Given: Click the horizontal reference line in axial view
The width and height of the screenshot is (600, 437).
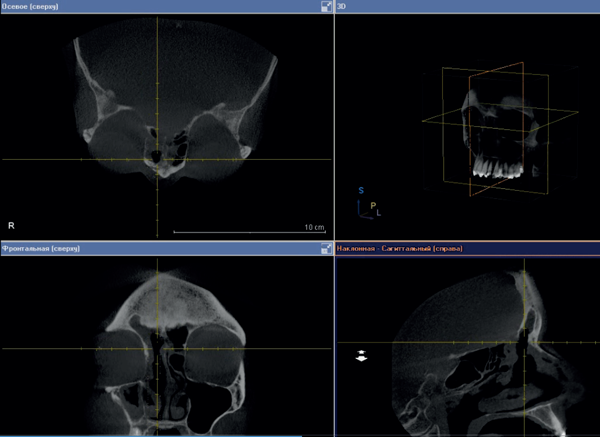Looking at the screenshot, I should pos(60,159).
